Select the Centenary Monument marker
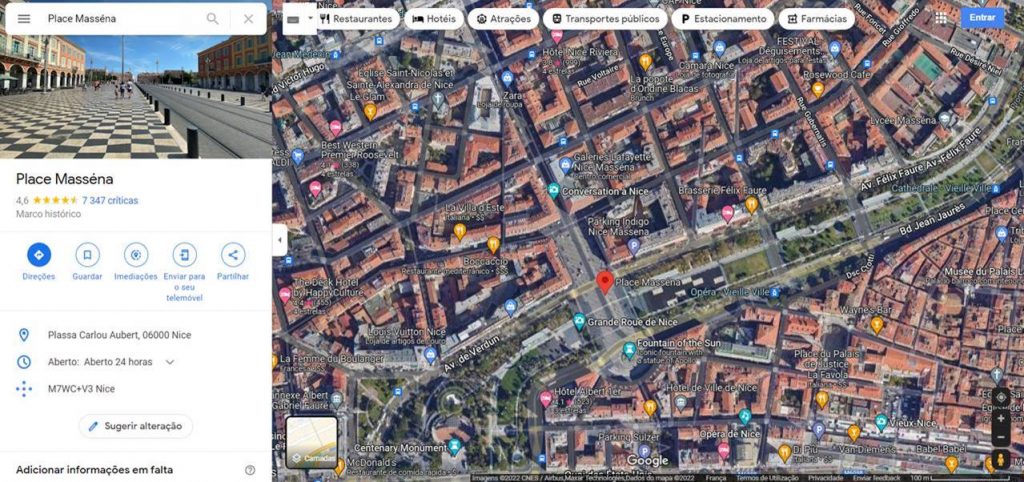The image size is (1024, 482). (455, 447)
